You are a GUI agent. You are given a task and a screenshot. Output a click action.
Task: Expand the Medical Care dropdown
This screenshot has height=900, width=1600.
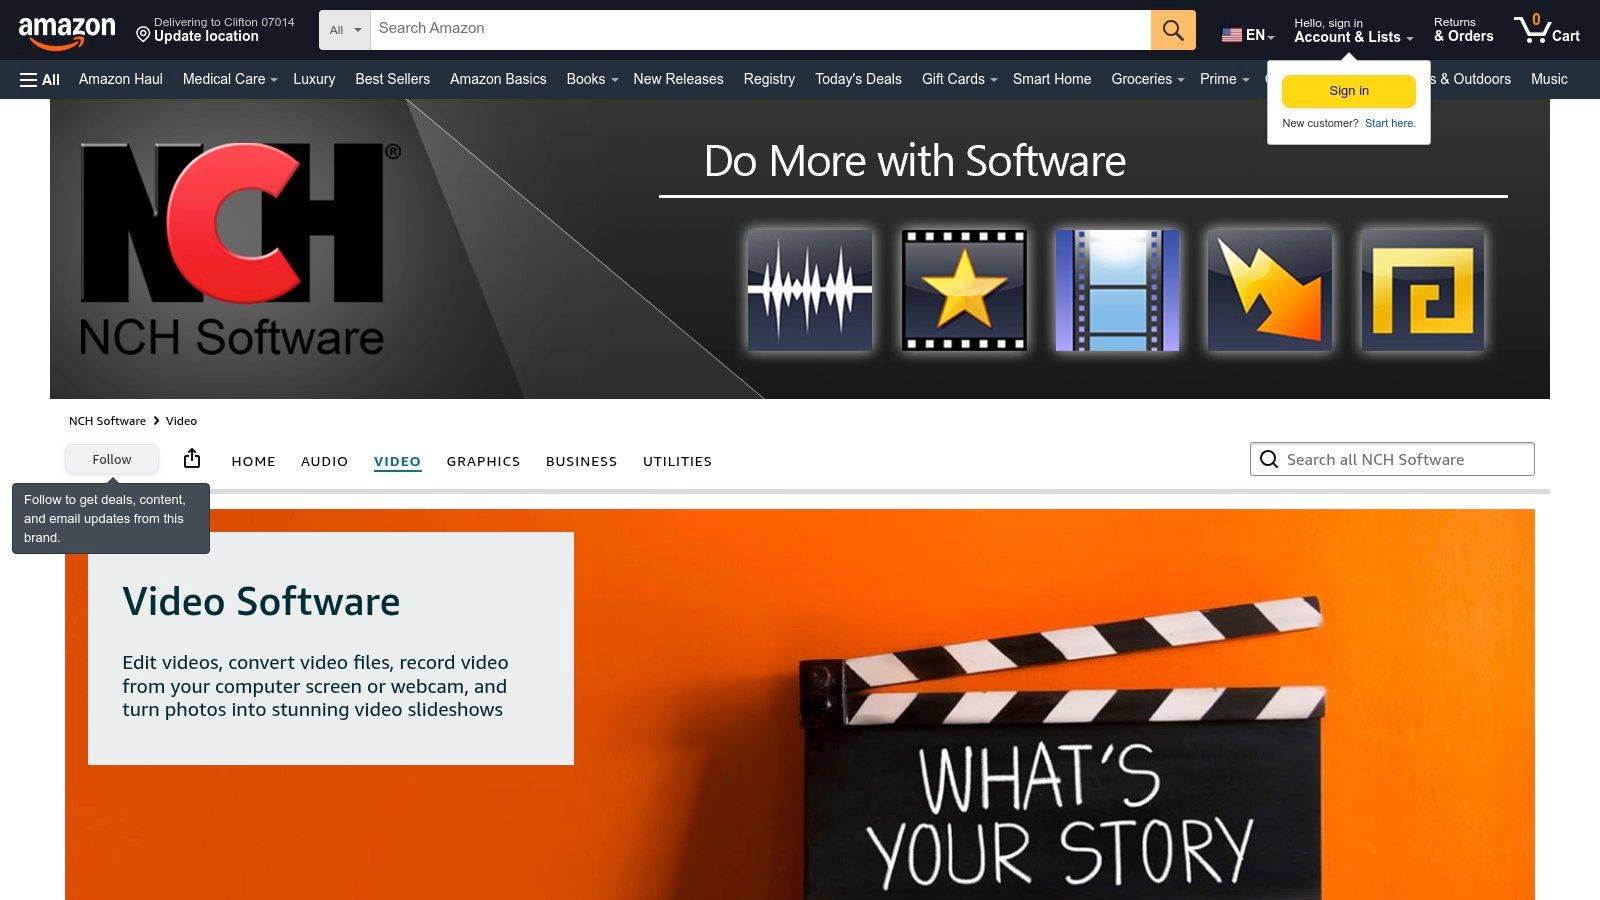click(x=229, y=79)
